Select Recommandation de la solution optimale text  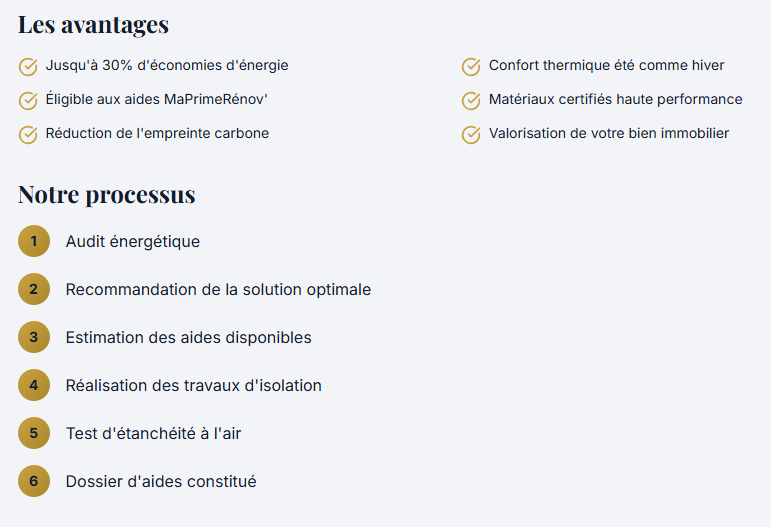pos(218,289)
